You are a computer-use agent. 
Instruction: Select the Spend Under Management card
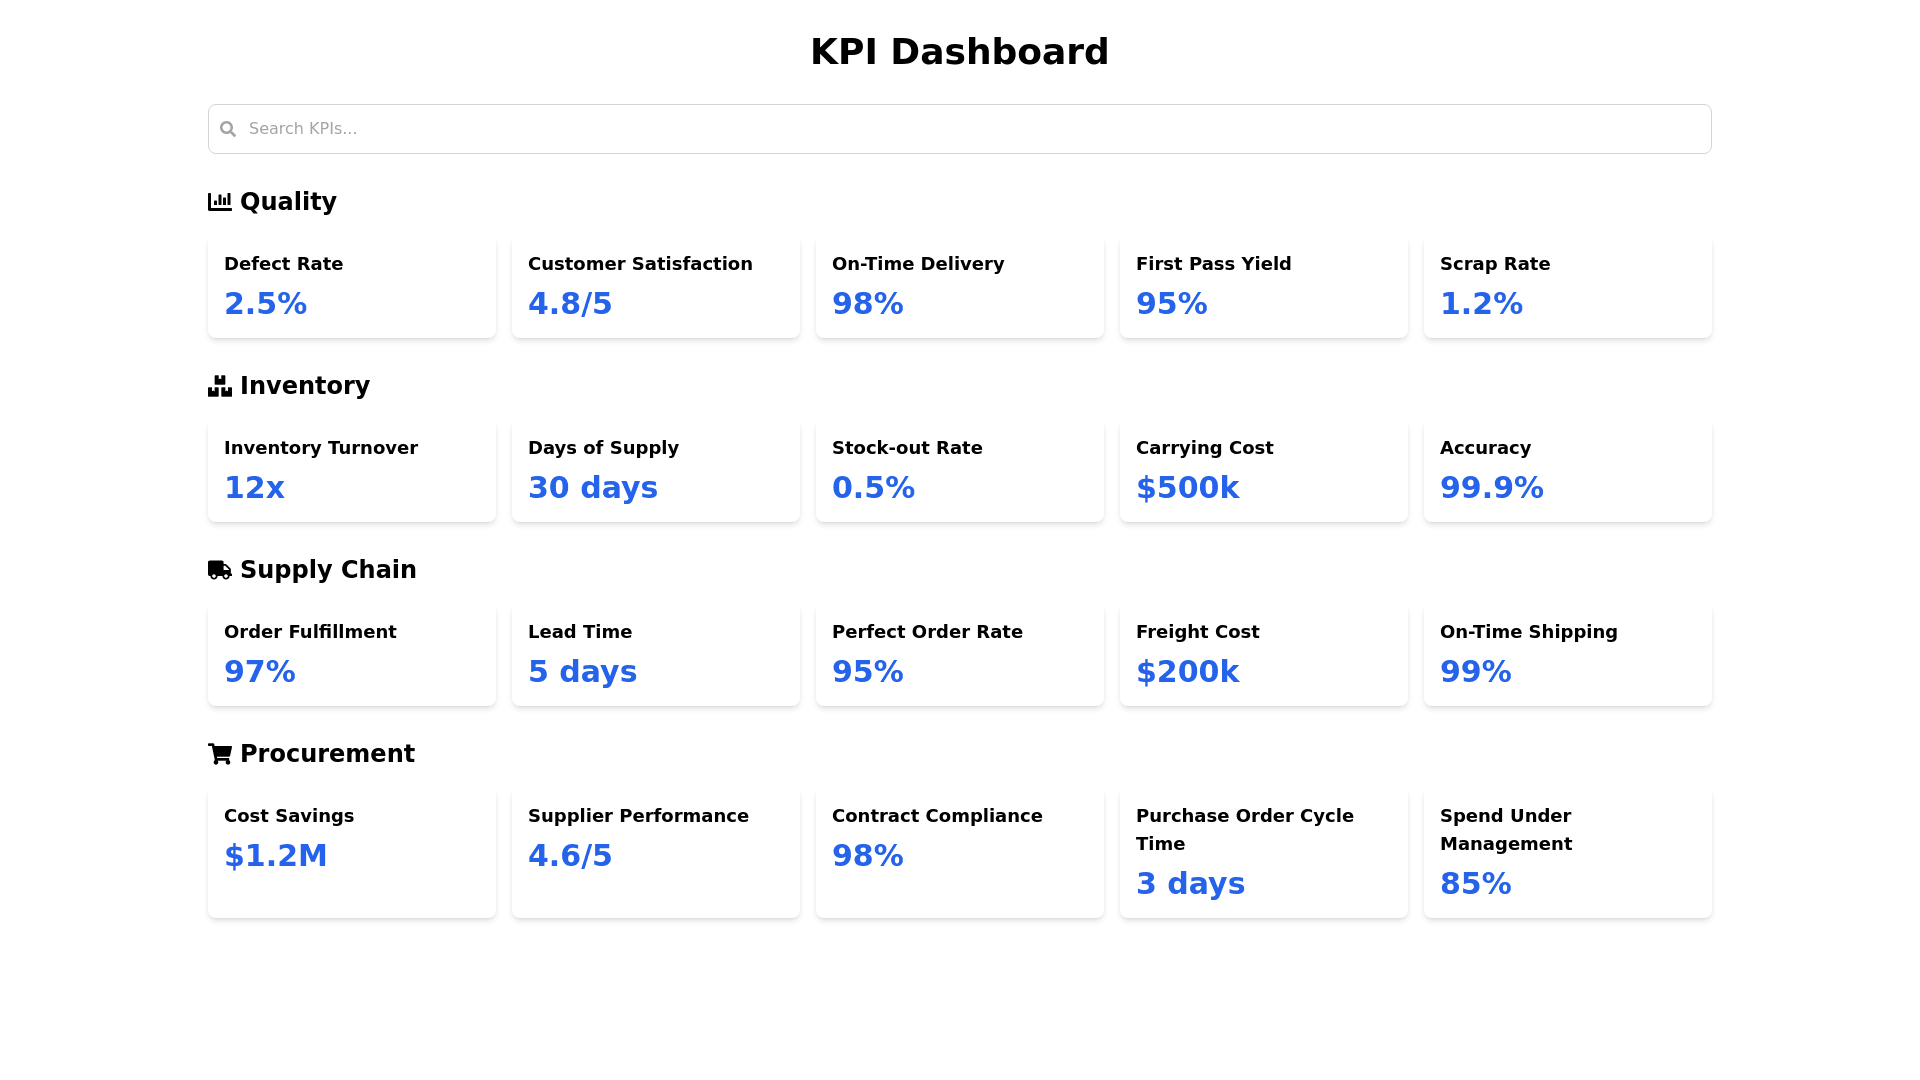pos(1568,852)
